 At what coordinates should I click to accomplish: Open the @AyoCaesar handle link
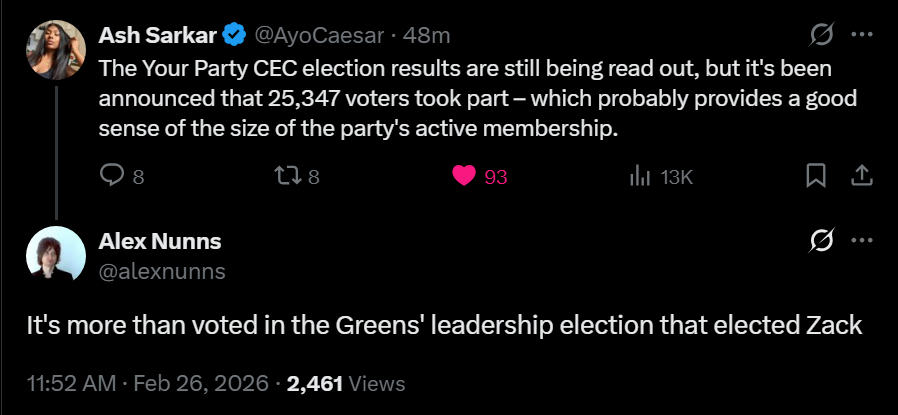click(x=320, y=36)
